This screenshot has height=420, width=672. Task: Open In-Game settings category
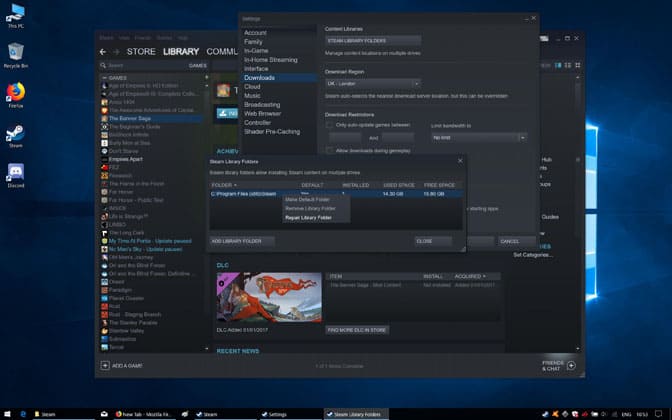(x=256, y=51)
